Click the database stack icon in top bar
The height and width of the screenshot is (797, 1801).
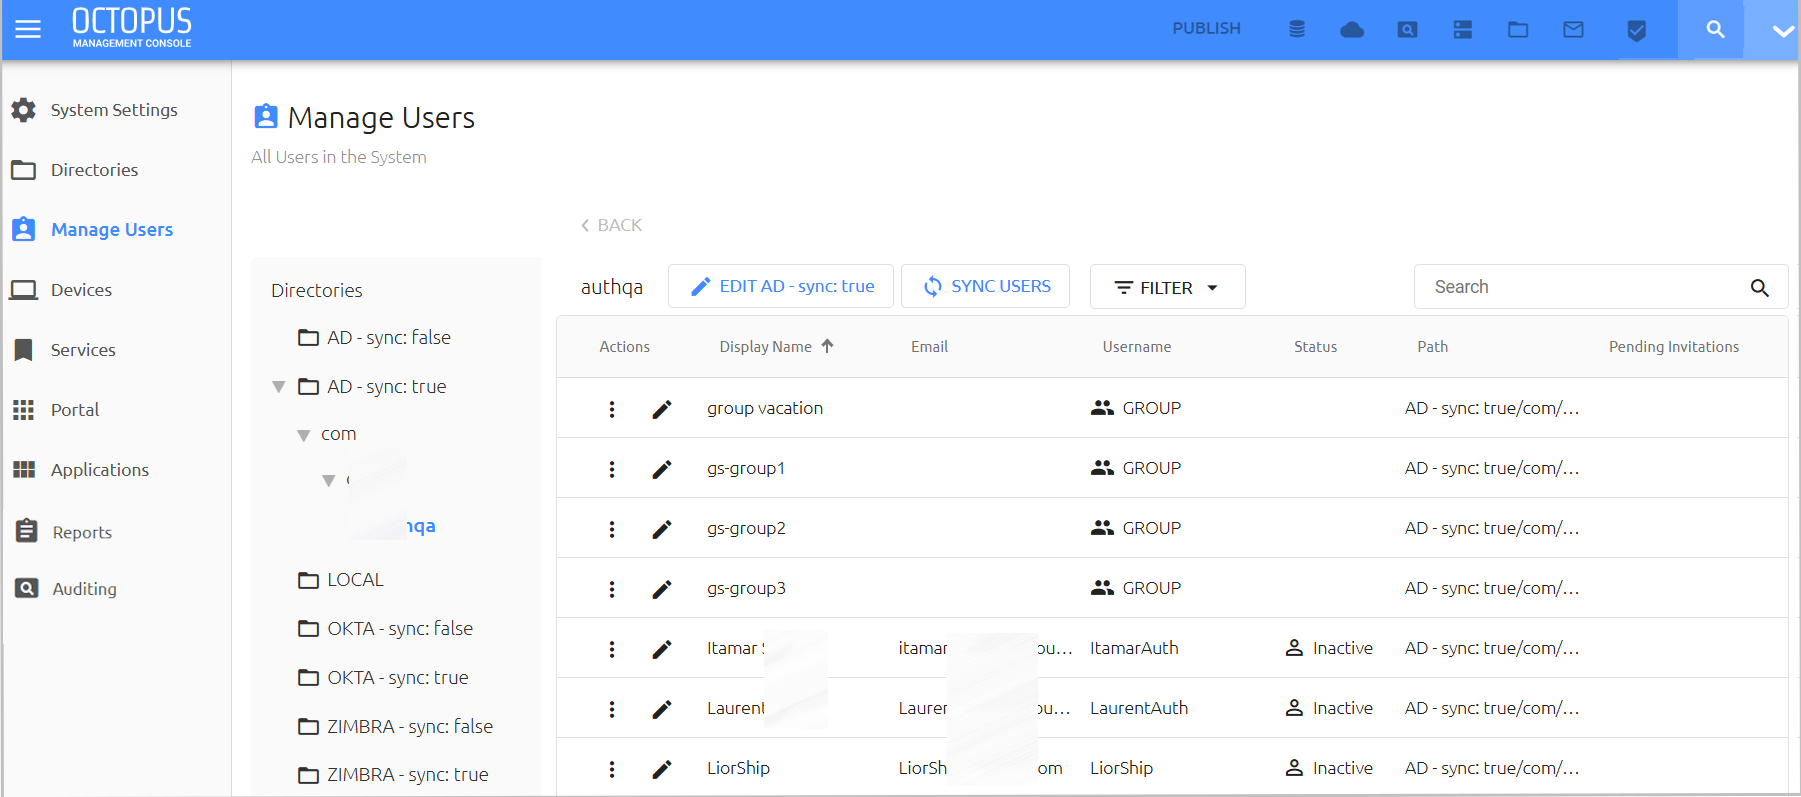pos(1297,29)
